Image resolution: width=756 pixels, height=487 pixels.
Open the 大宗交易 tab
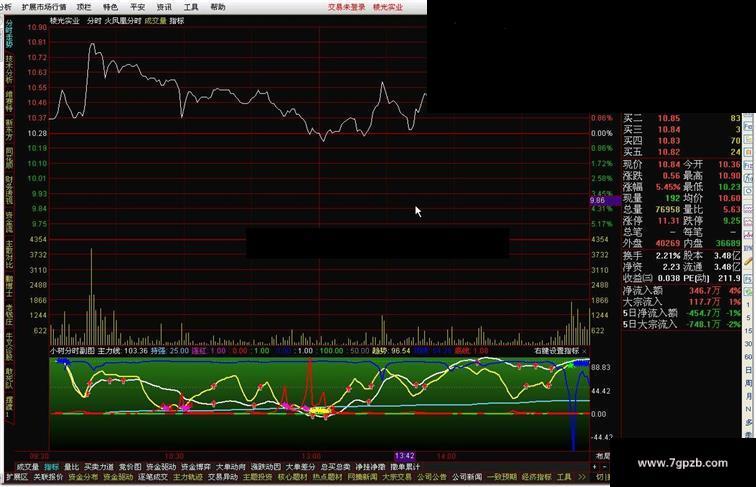(x=397, y=477)
